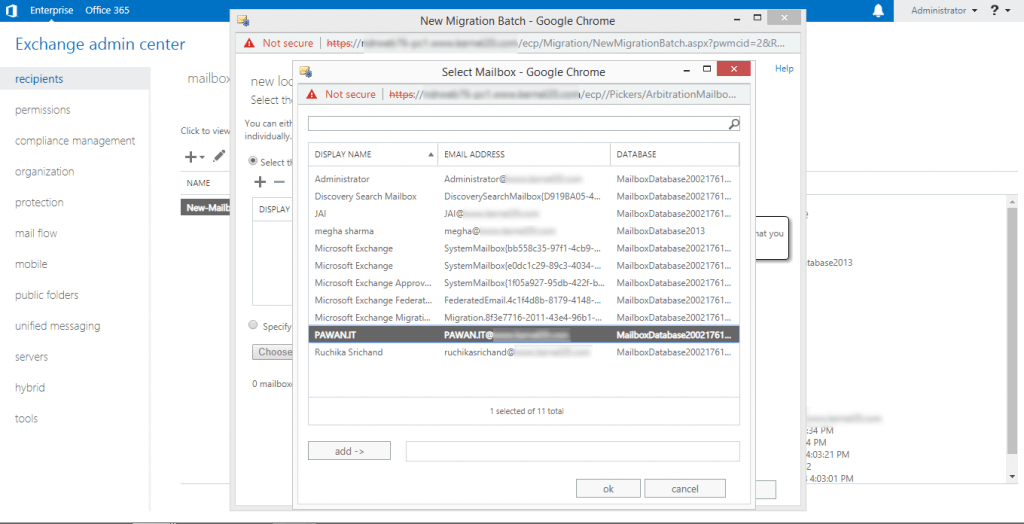Open compliance management section
Screen dimensions: 1024x524
(75, 140)
